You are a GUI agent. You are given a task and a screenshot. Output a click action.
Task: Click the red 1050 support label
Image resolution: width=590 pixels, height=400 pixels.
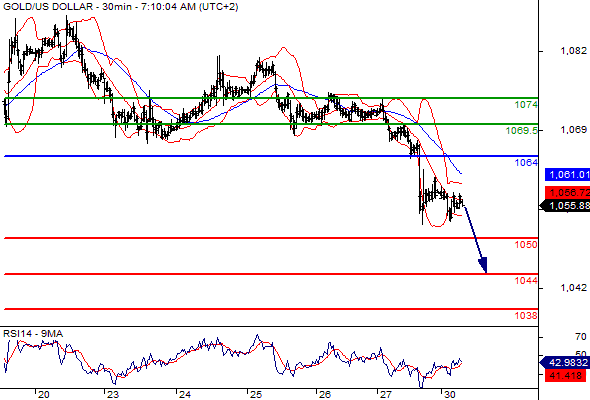click(526, 245)
